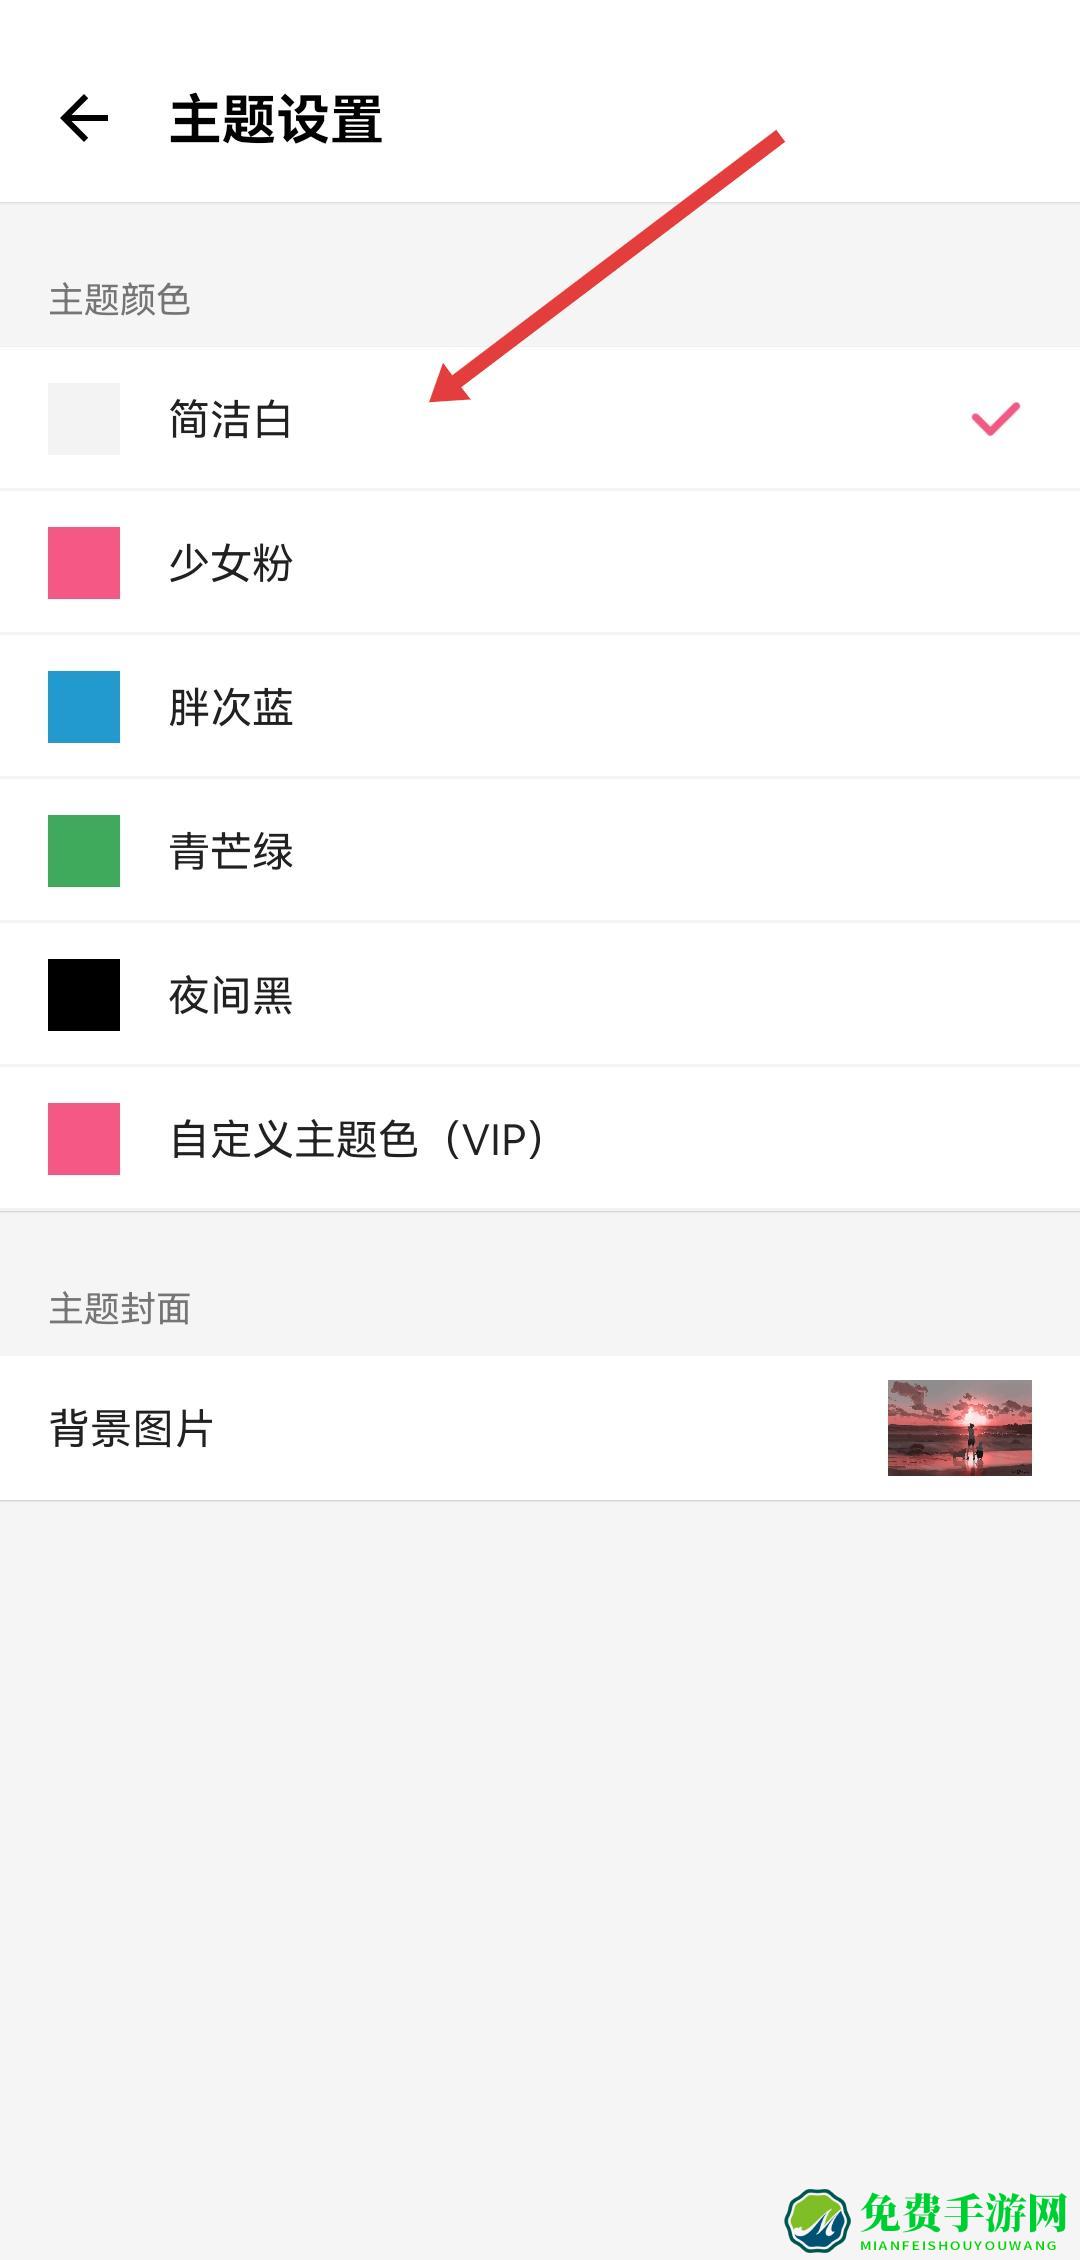
Task: Tap the back arrow icon
Action: [84, 119]
